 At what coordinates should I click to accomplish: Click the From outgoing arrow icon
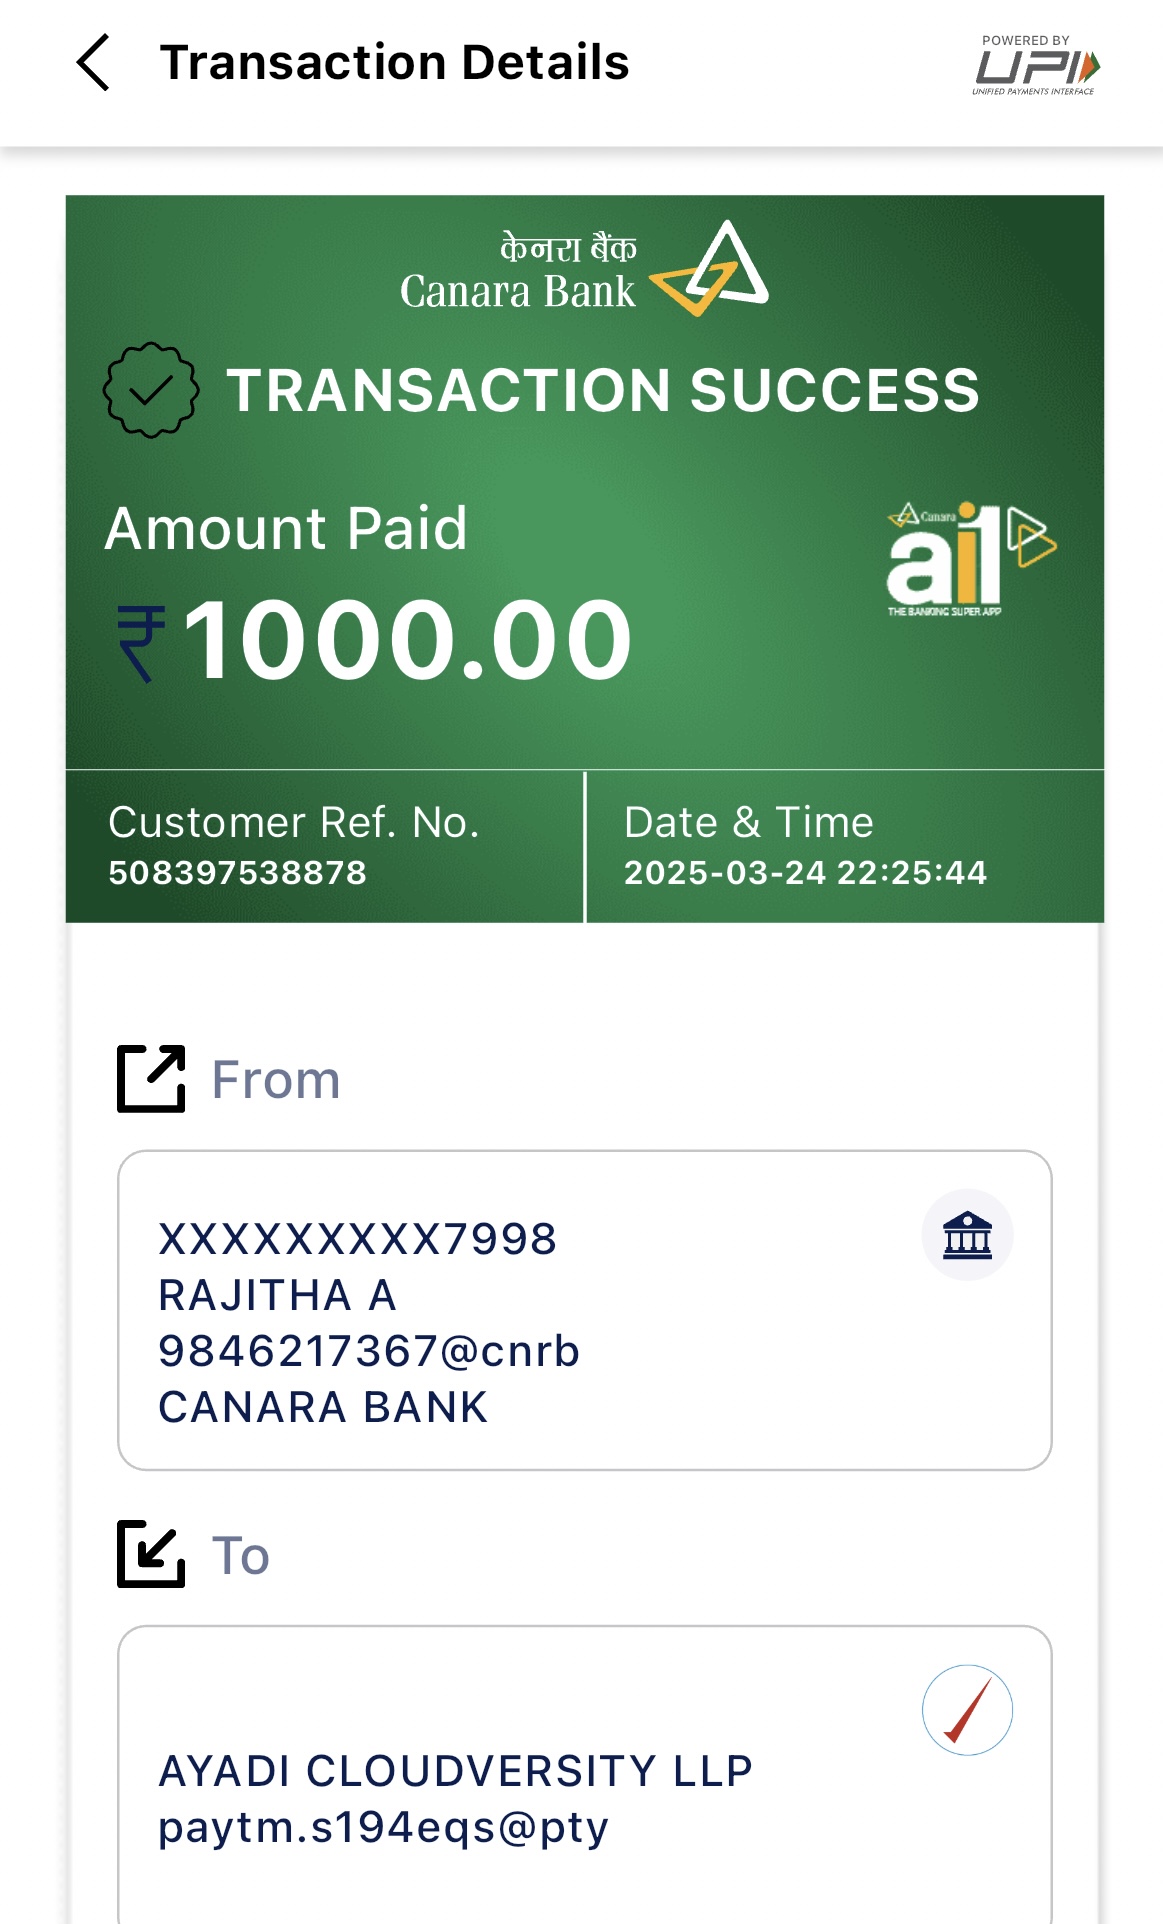[x=151, y=1079]
